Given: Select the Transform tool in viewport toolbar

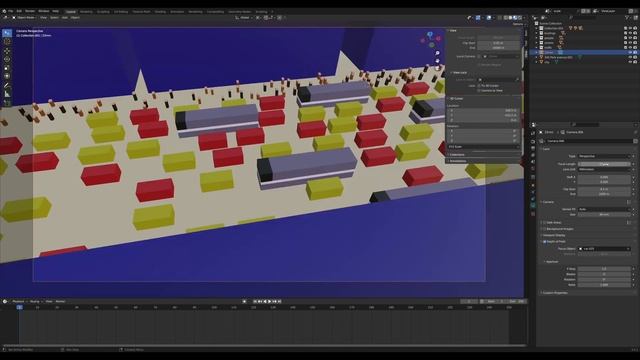Looking at the screenshot, I should pyautogui.click(x=7, y=76).
